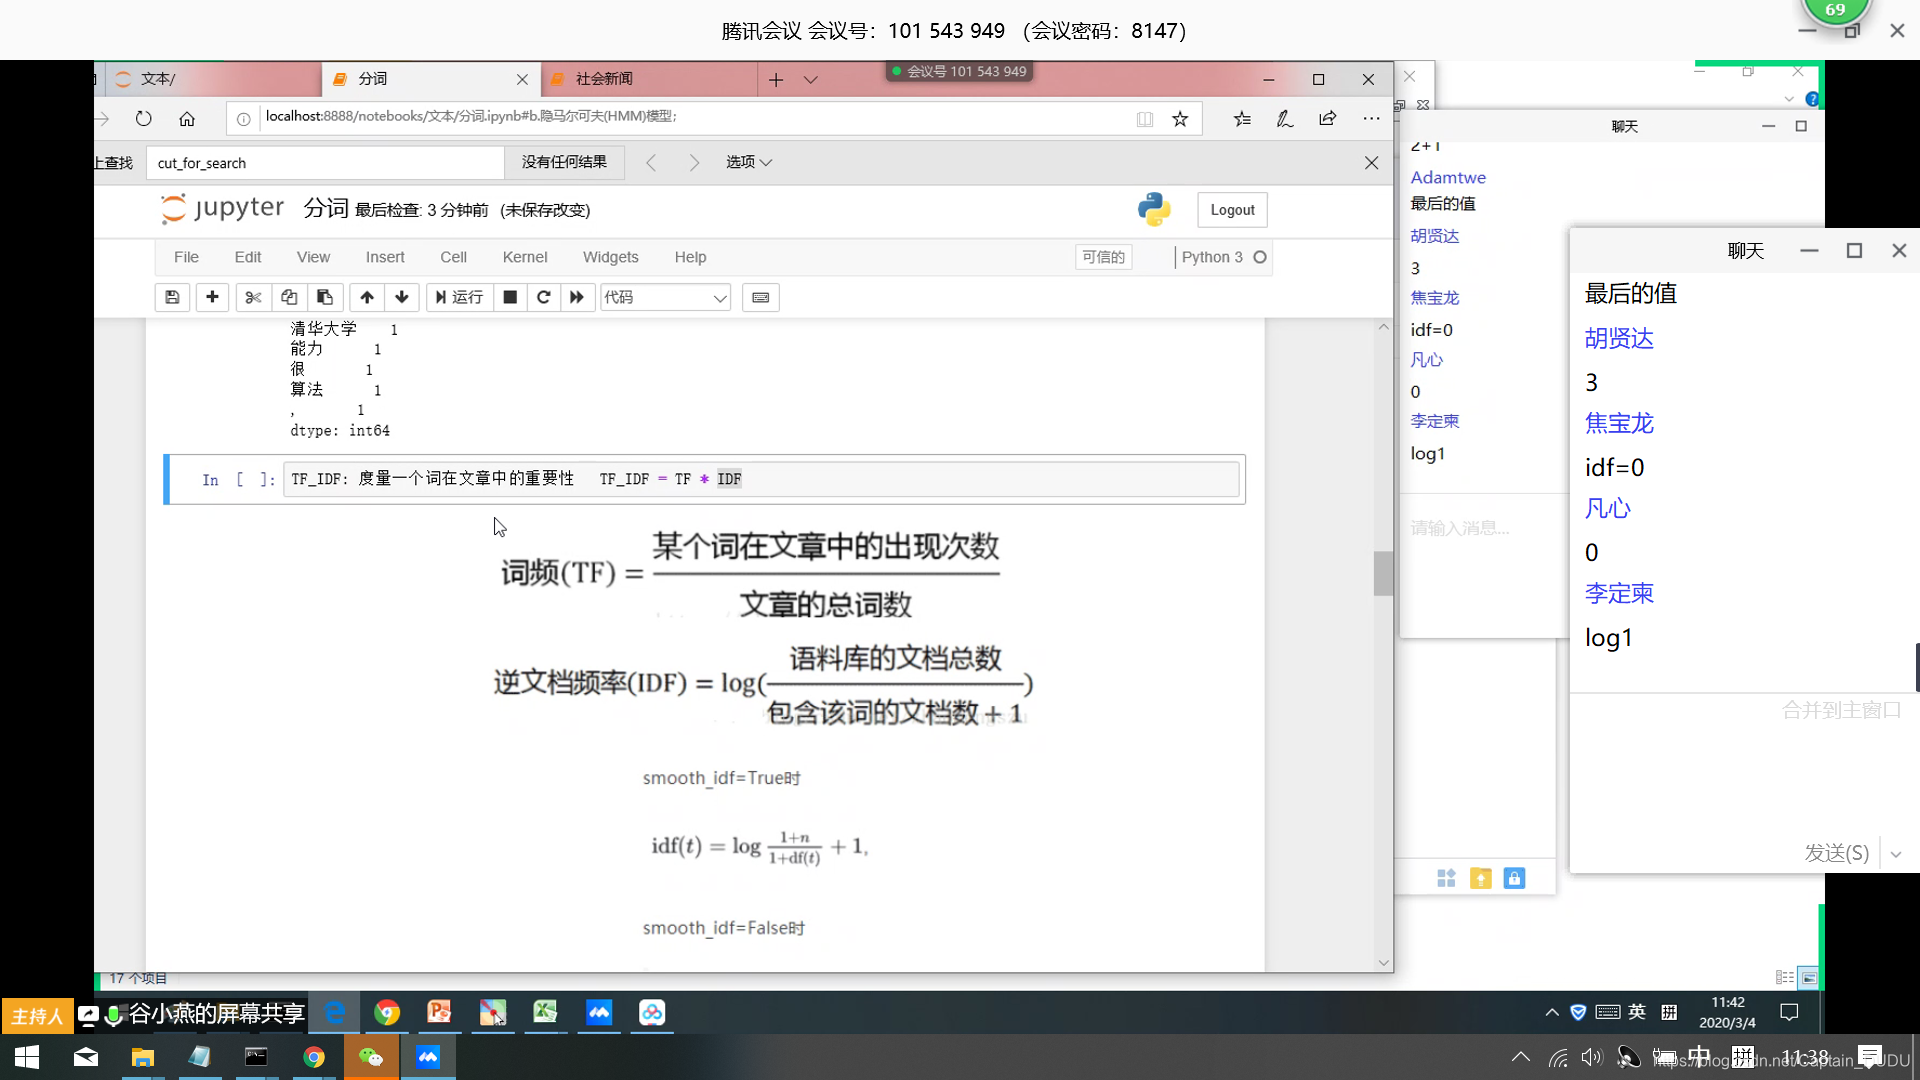This screenshot has height=1080, width=1920.
Task: Click the notebook vertical scrollbar thumb
Action: click(x=1383, y=573)
